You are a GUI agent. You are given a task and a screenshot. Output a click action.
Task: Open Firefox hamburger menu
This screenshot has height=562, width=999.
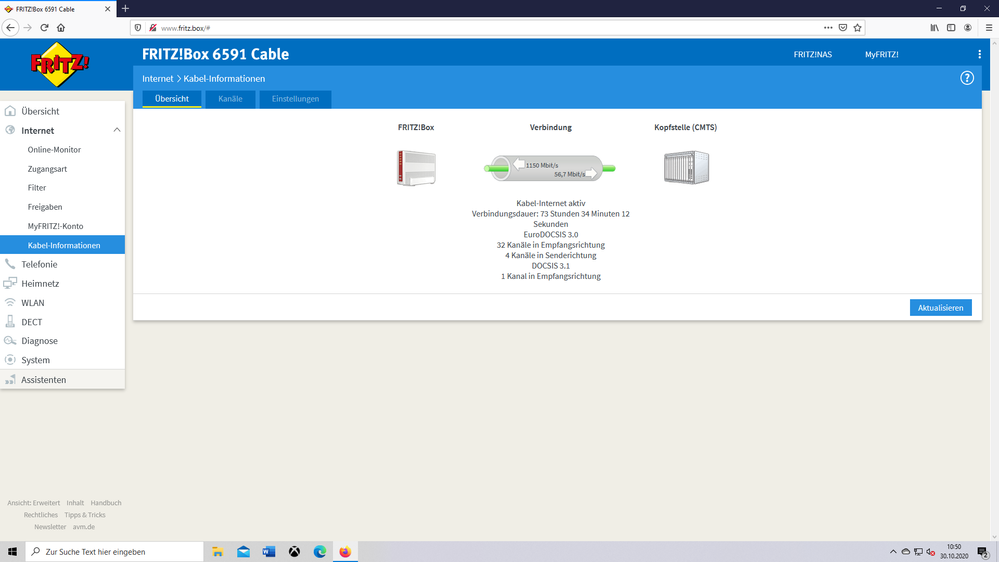click(x=989, y=27)
